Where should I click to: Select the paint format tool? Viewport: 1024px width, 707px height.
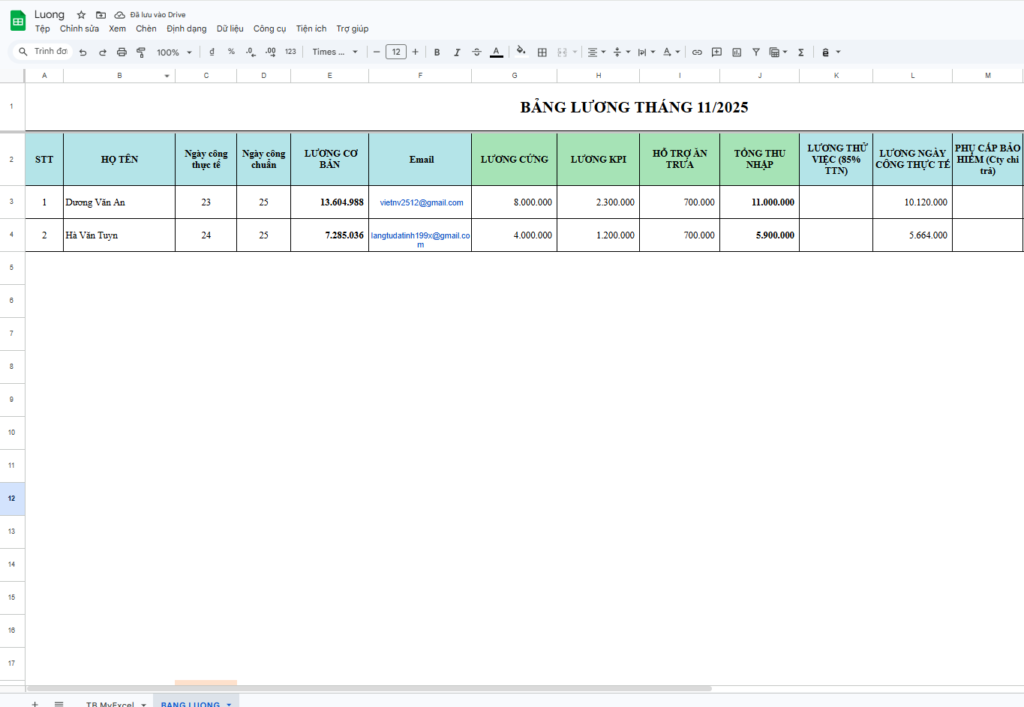click(141, 52)
